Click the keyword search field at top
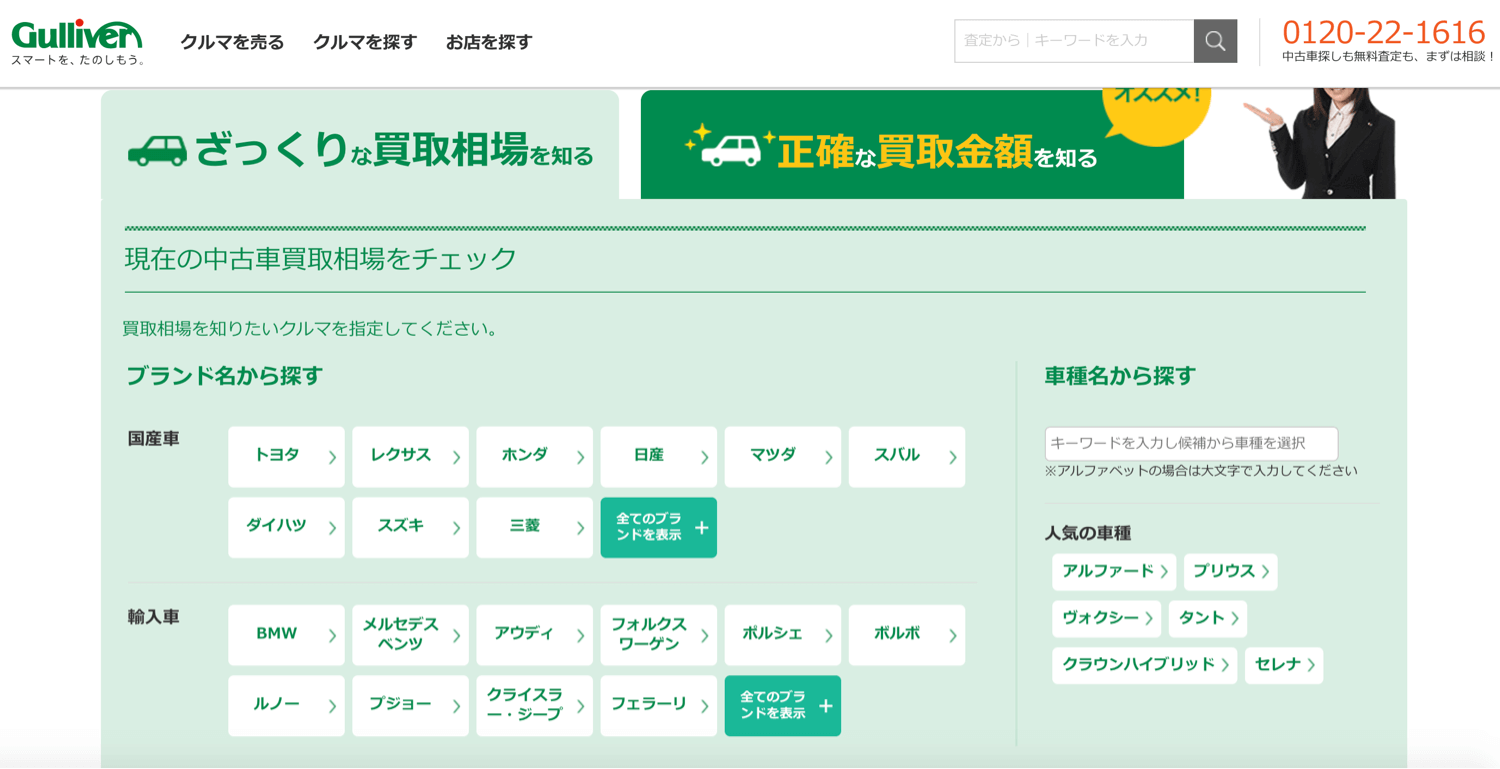Image resolution: width=1500 pixels, height=769 pixels. pyautogui.click(x=1073, y=41)
